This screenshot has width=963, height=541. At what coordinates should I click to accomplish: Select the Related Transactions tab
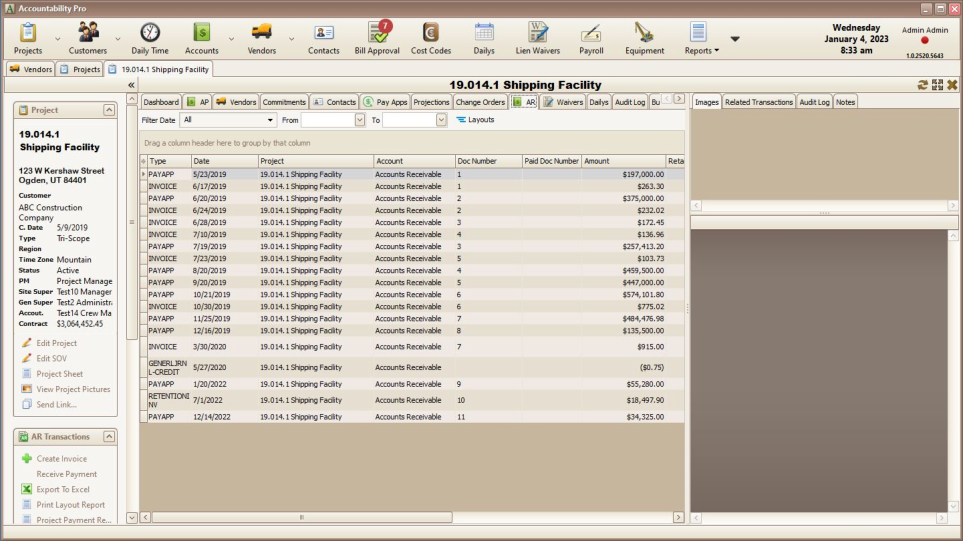[x=759, y=102]
